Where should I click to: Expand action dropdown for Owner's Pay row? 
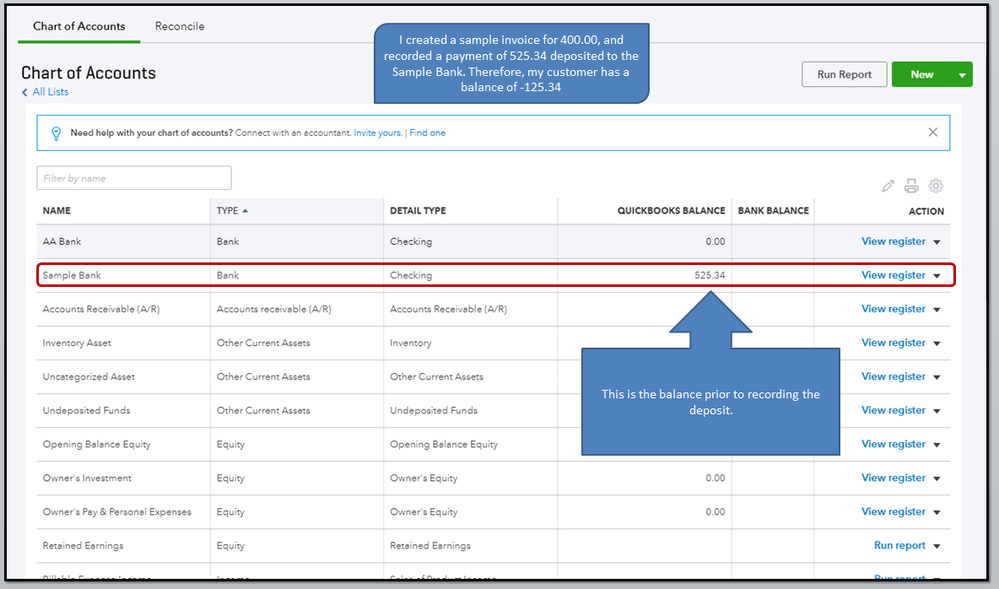(x=937, y=513)
